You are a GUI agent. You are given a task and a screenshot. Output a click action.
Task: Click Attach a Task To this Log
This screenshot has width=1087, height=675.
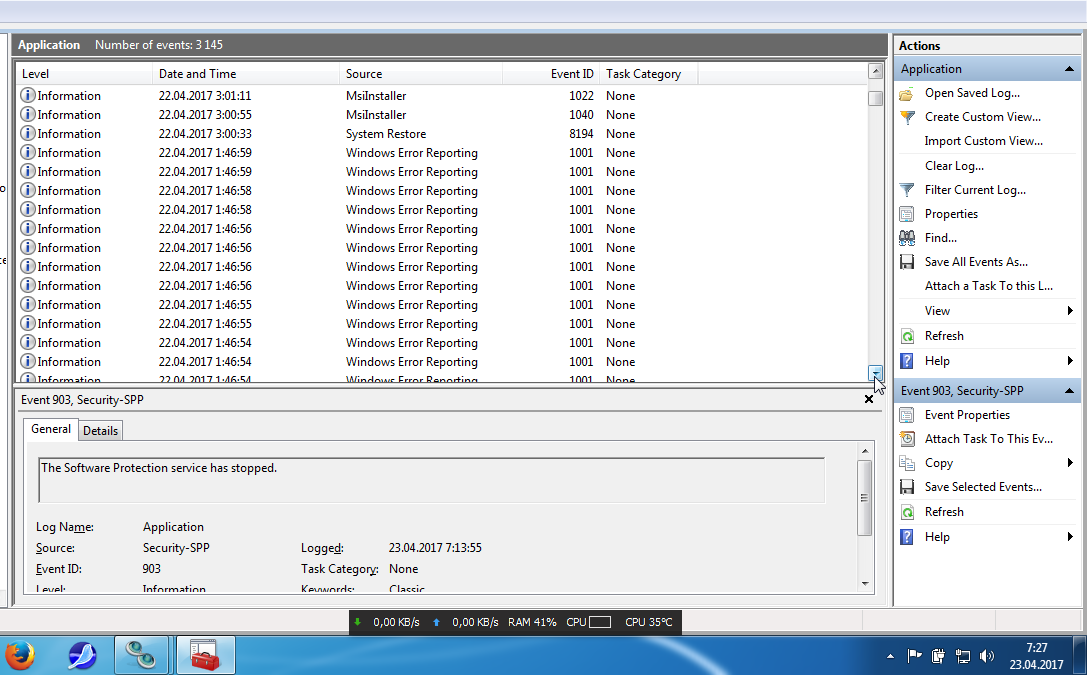tap(989, 286)
